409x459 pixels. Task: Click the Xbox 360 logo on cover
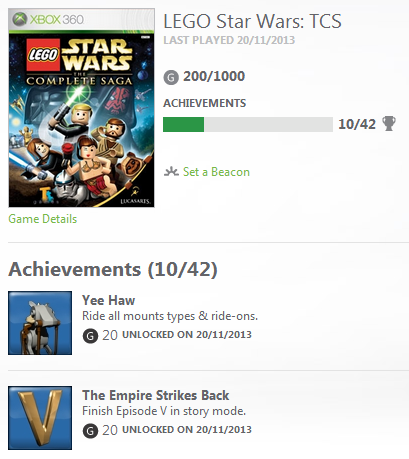click(x=48, y=19)
